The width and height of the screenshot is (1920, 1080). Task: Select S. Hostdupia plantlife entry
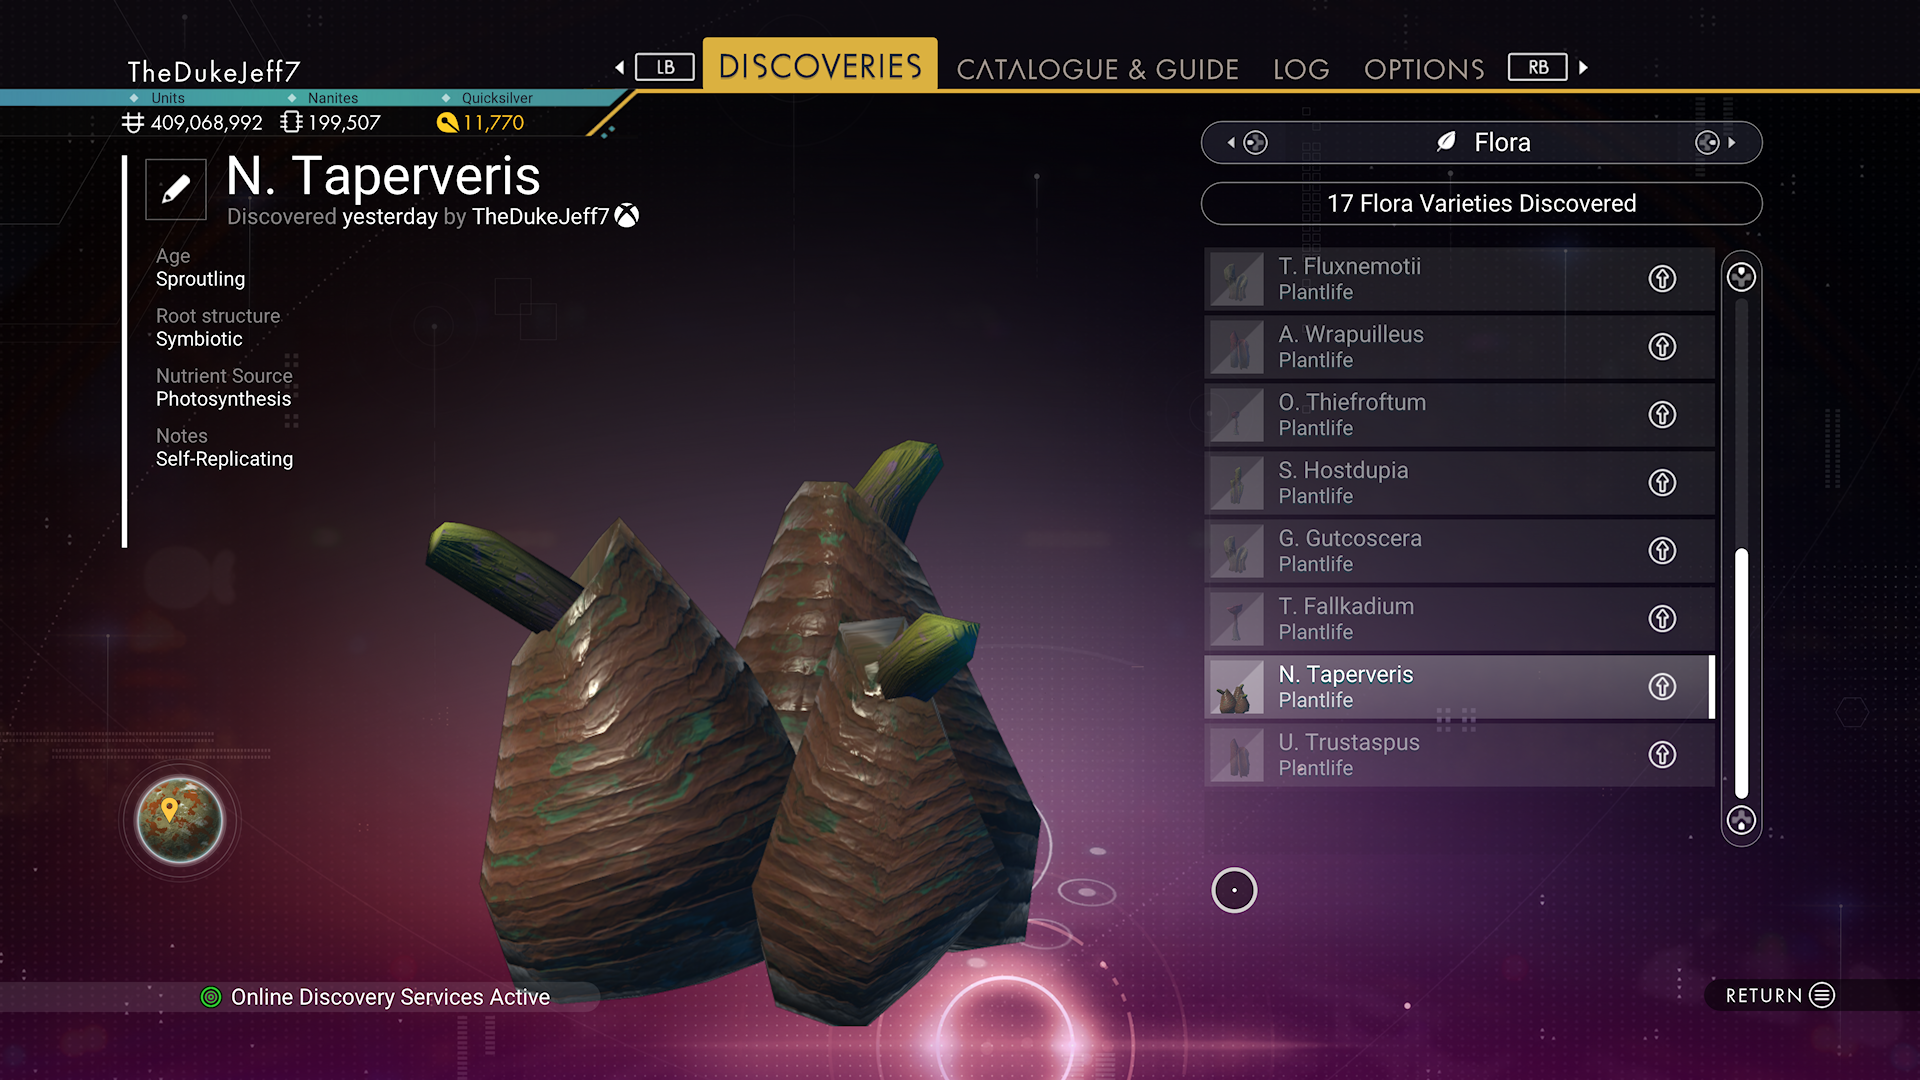pyautogui.click(x=1459, y=483)
